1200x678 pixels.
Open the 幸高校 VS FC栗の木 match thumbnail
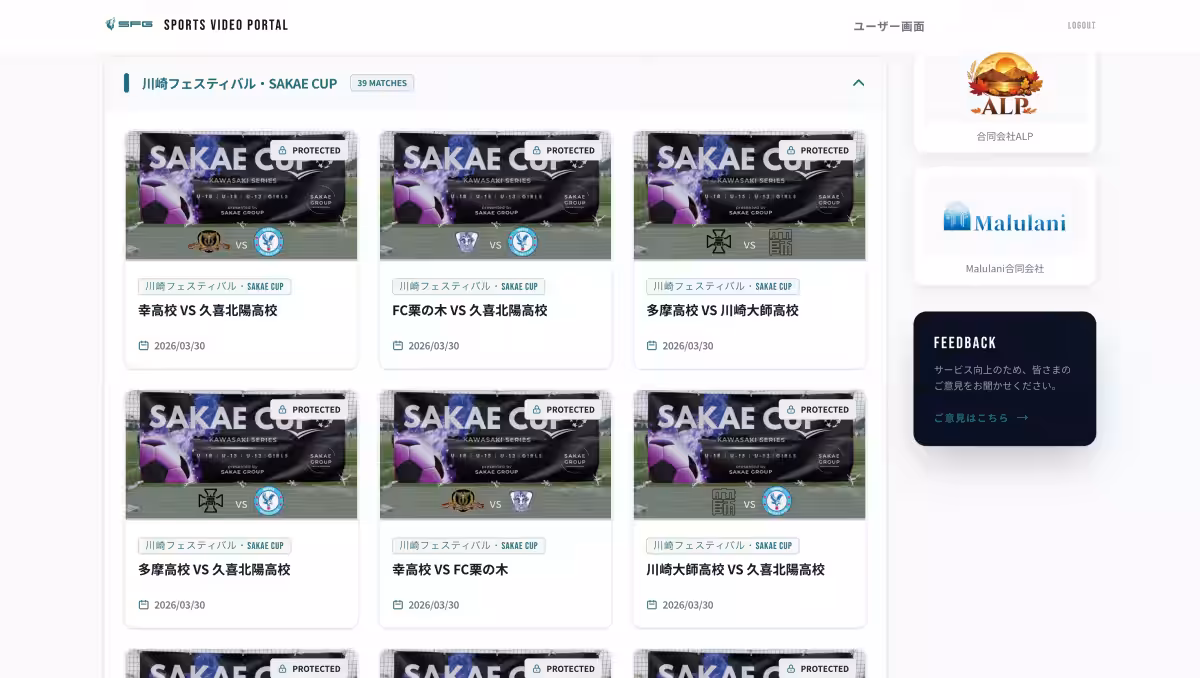pos(495,454)
